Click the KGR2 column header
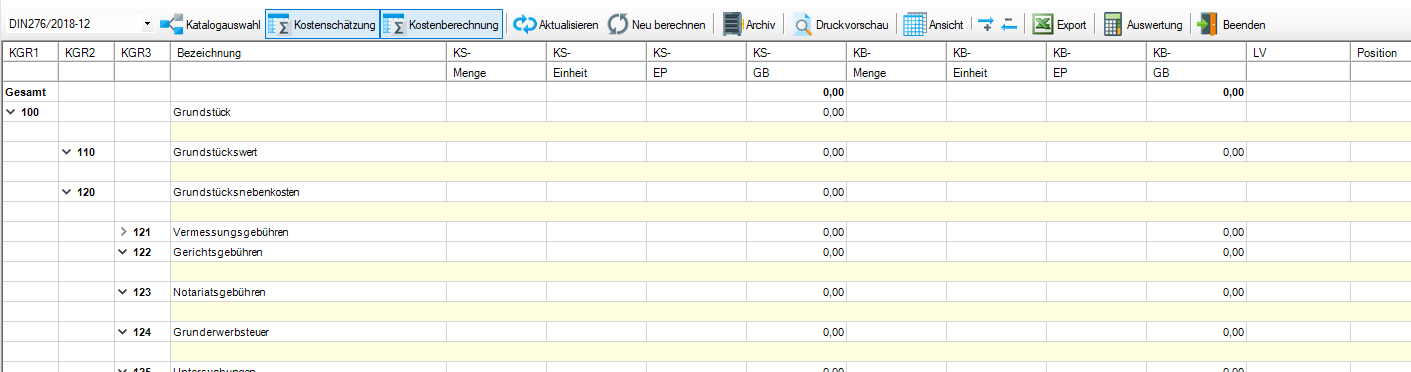Screen dimensions: 1411x372 coord(86,52)
